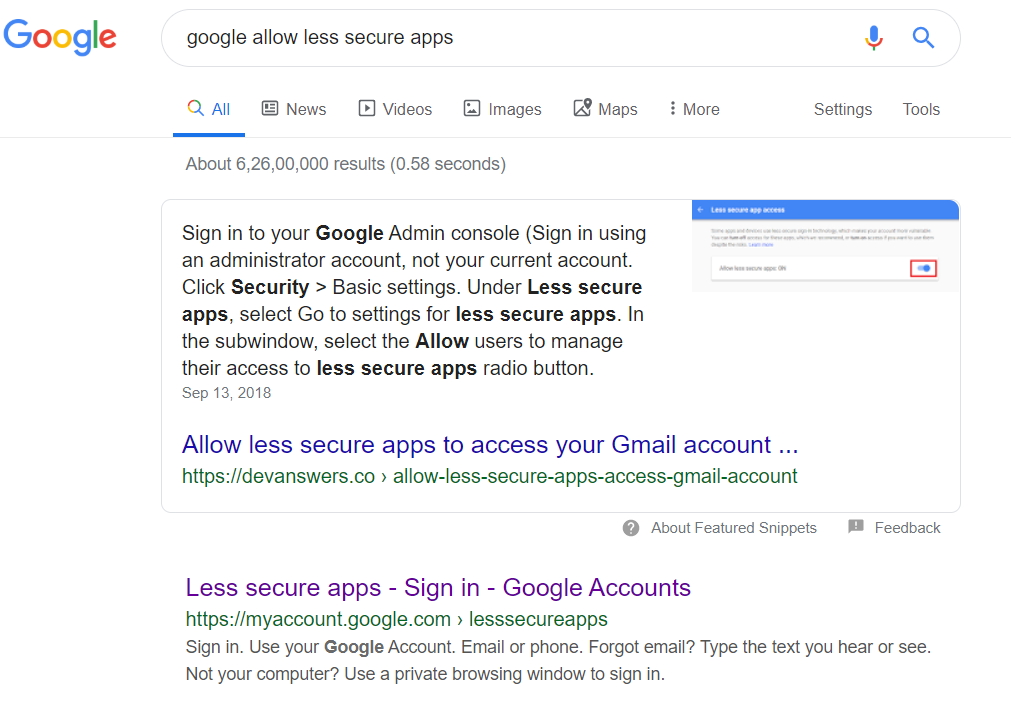Image resolution: width=1011 pixels, height=703 pixels.
Task: Click the About Featured Snippets question icon
Action: (631, 528)
